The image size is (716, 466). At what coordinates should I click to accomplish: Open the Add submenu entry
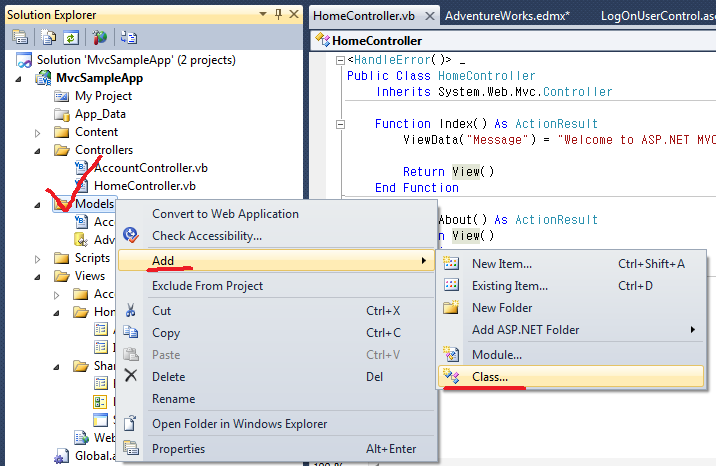[276, 261]
